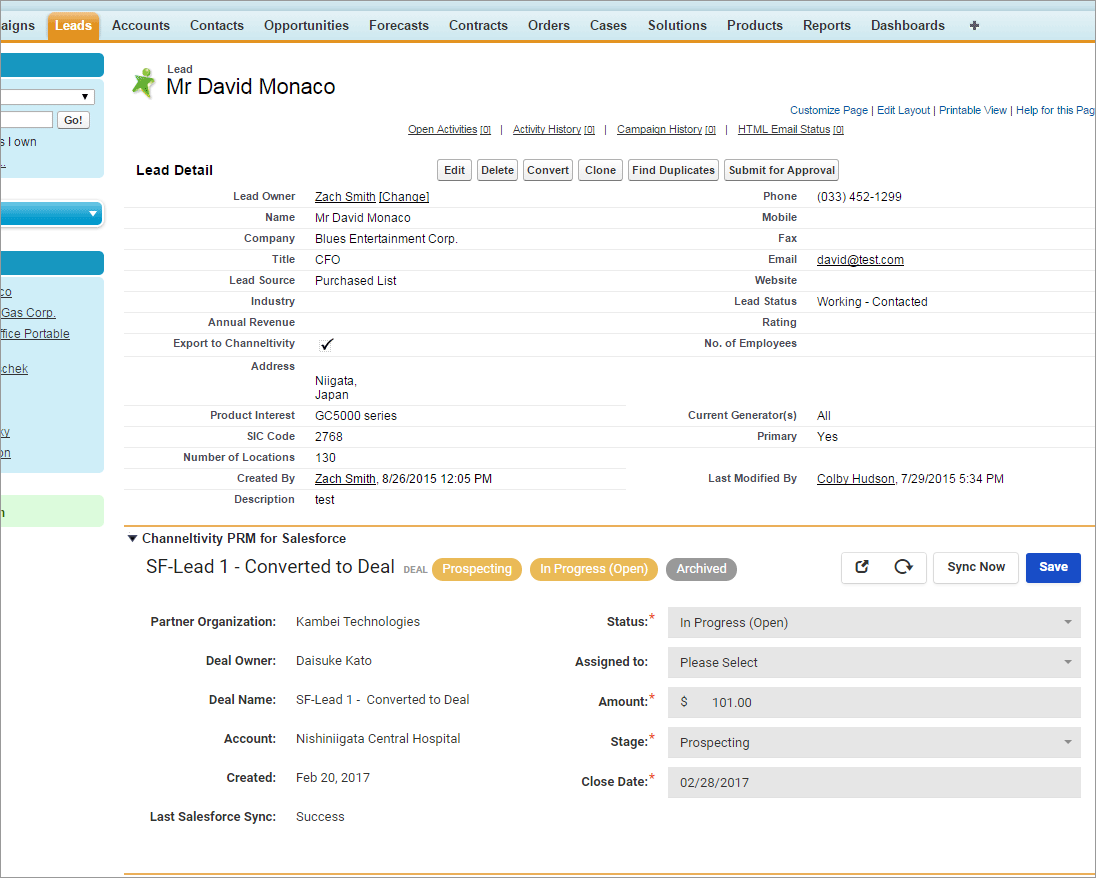Image resolution: width=1096 pixels, height=878 pixels.
Task: Jump to HTML Email Status section
Action: pyautogui.click(x=791, y=129)
